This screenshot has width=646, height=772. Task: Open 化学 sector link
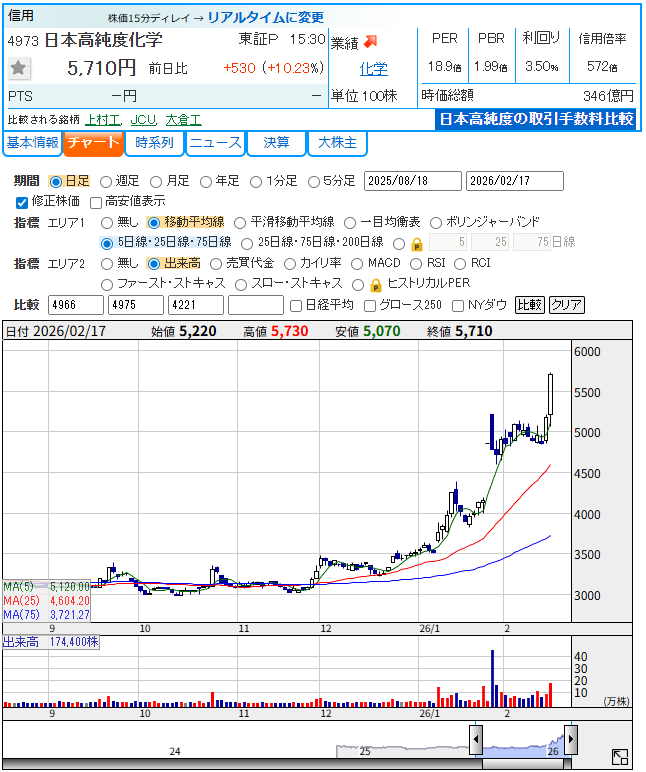coord(373,69)
